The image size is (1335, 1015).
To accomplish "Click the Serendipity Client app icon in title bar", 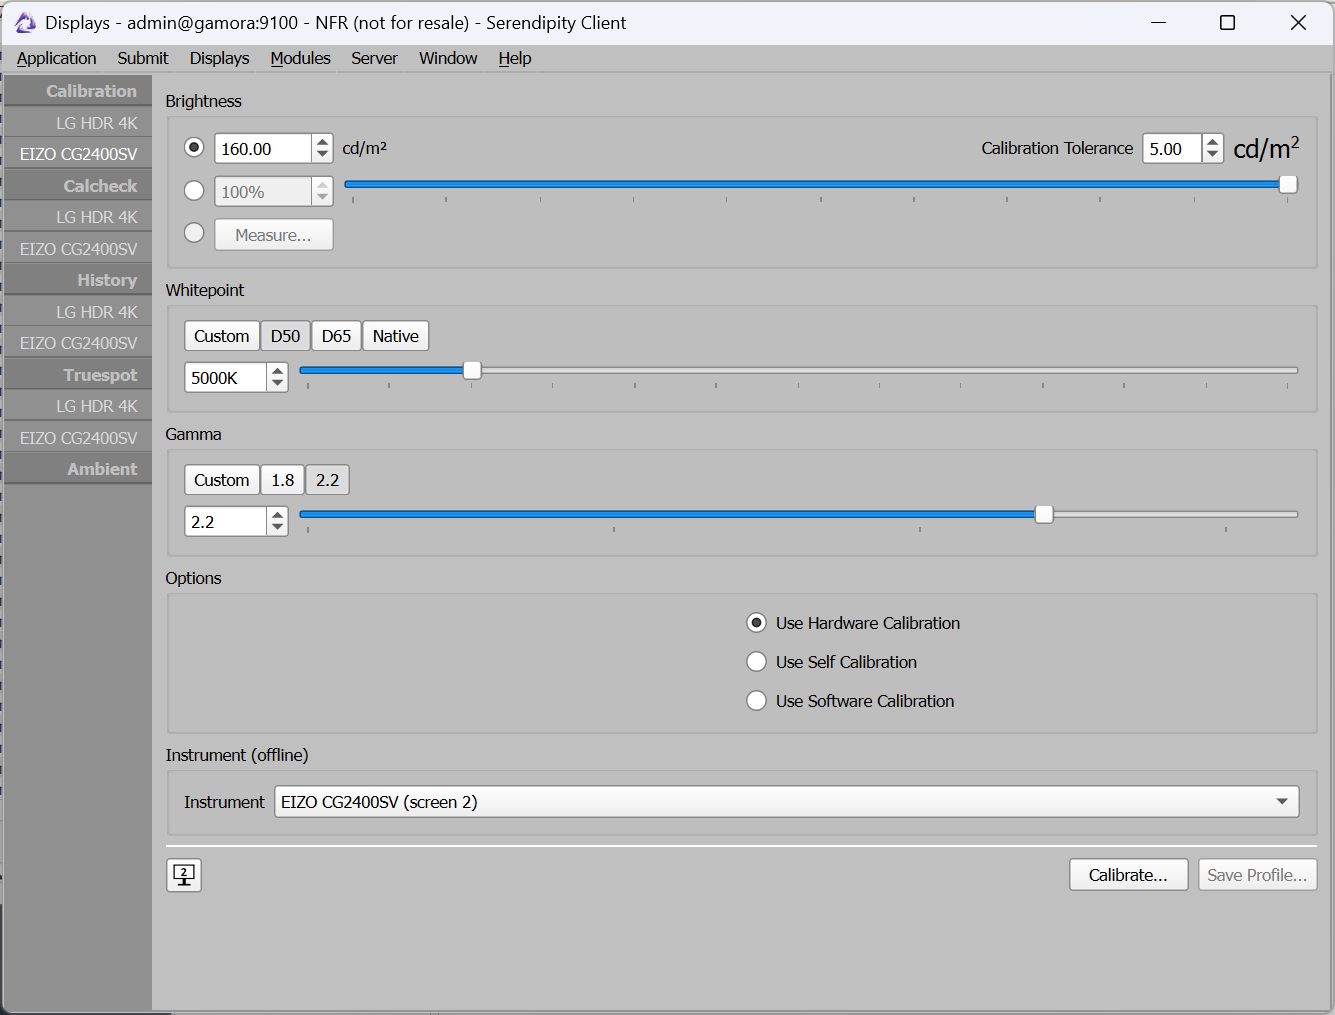I will point(25,23).
